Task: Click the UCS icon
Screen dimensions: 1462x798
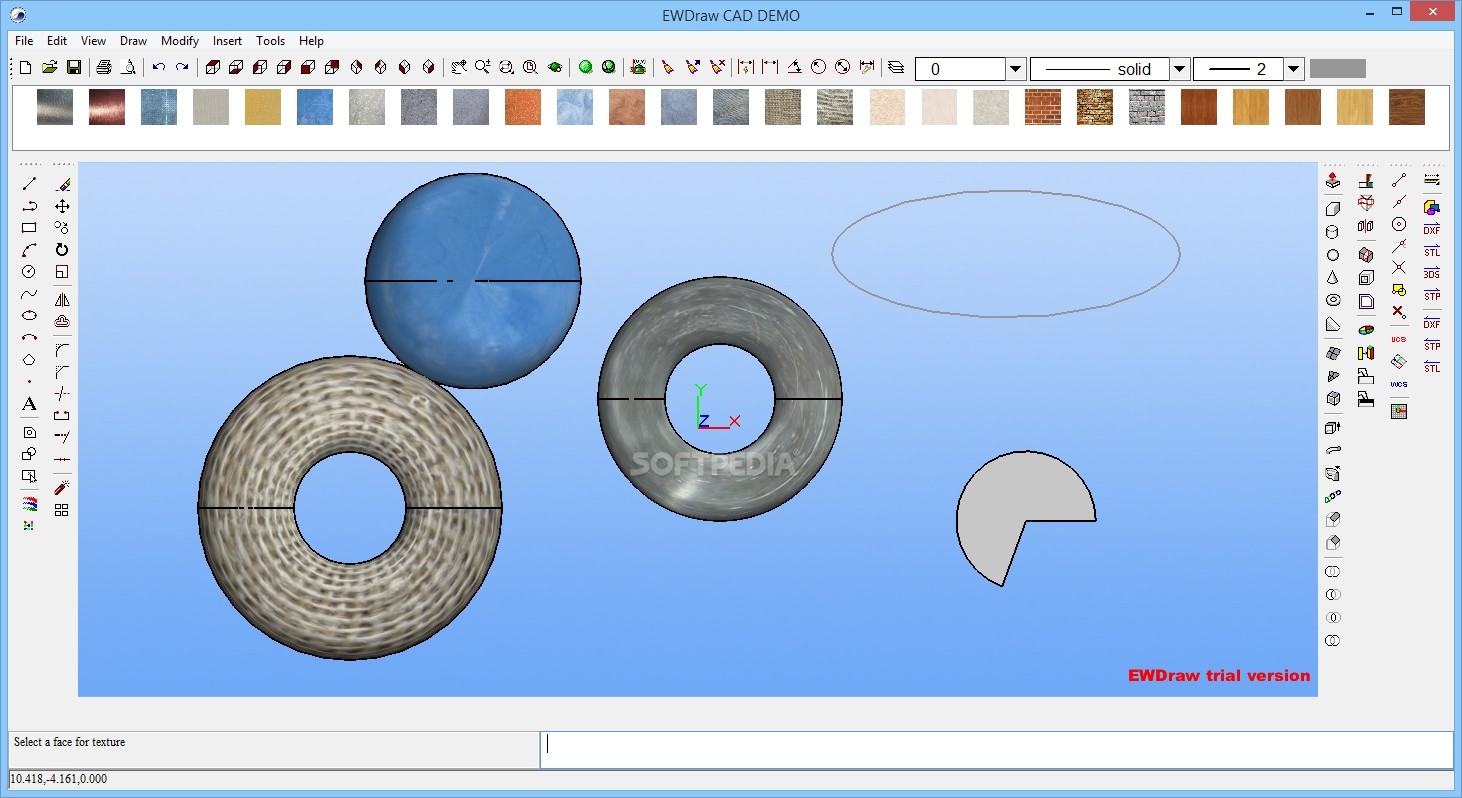Action: [1399, 338]
